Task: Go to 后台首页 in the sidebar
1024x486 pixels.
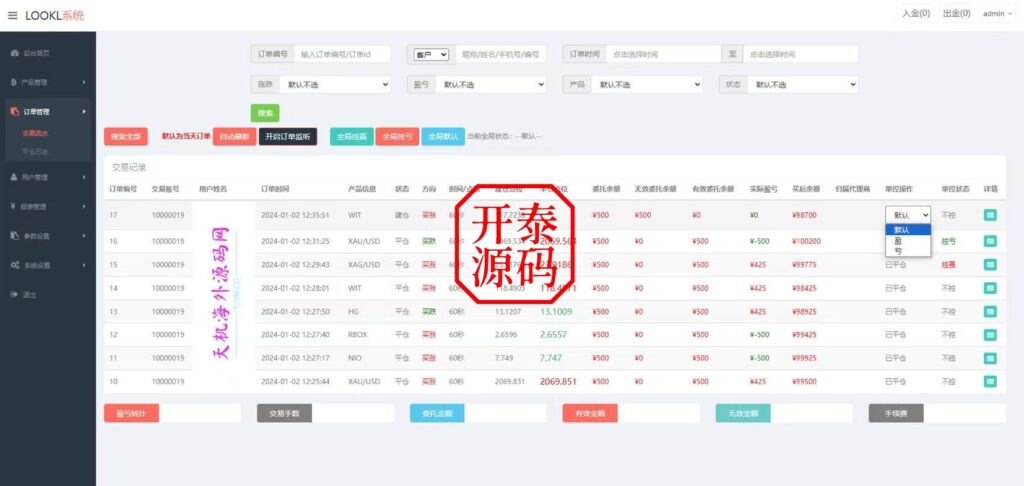Action: click(x=37, y=53)
